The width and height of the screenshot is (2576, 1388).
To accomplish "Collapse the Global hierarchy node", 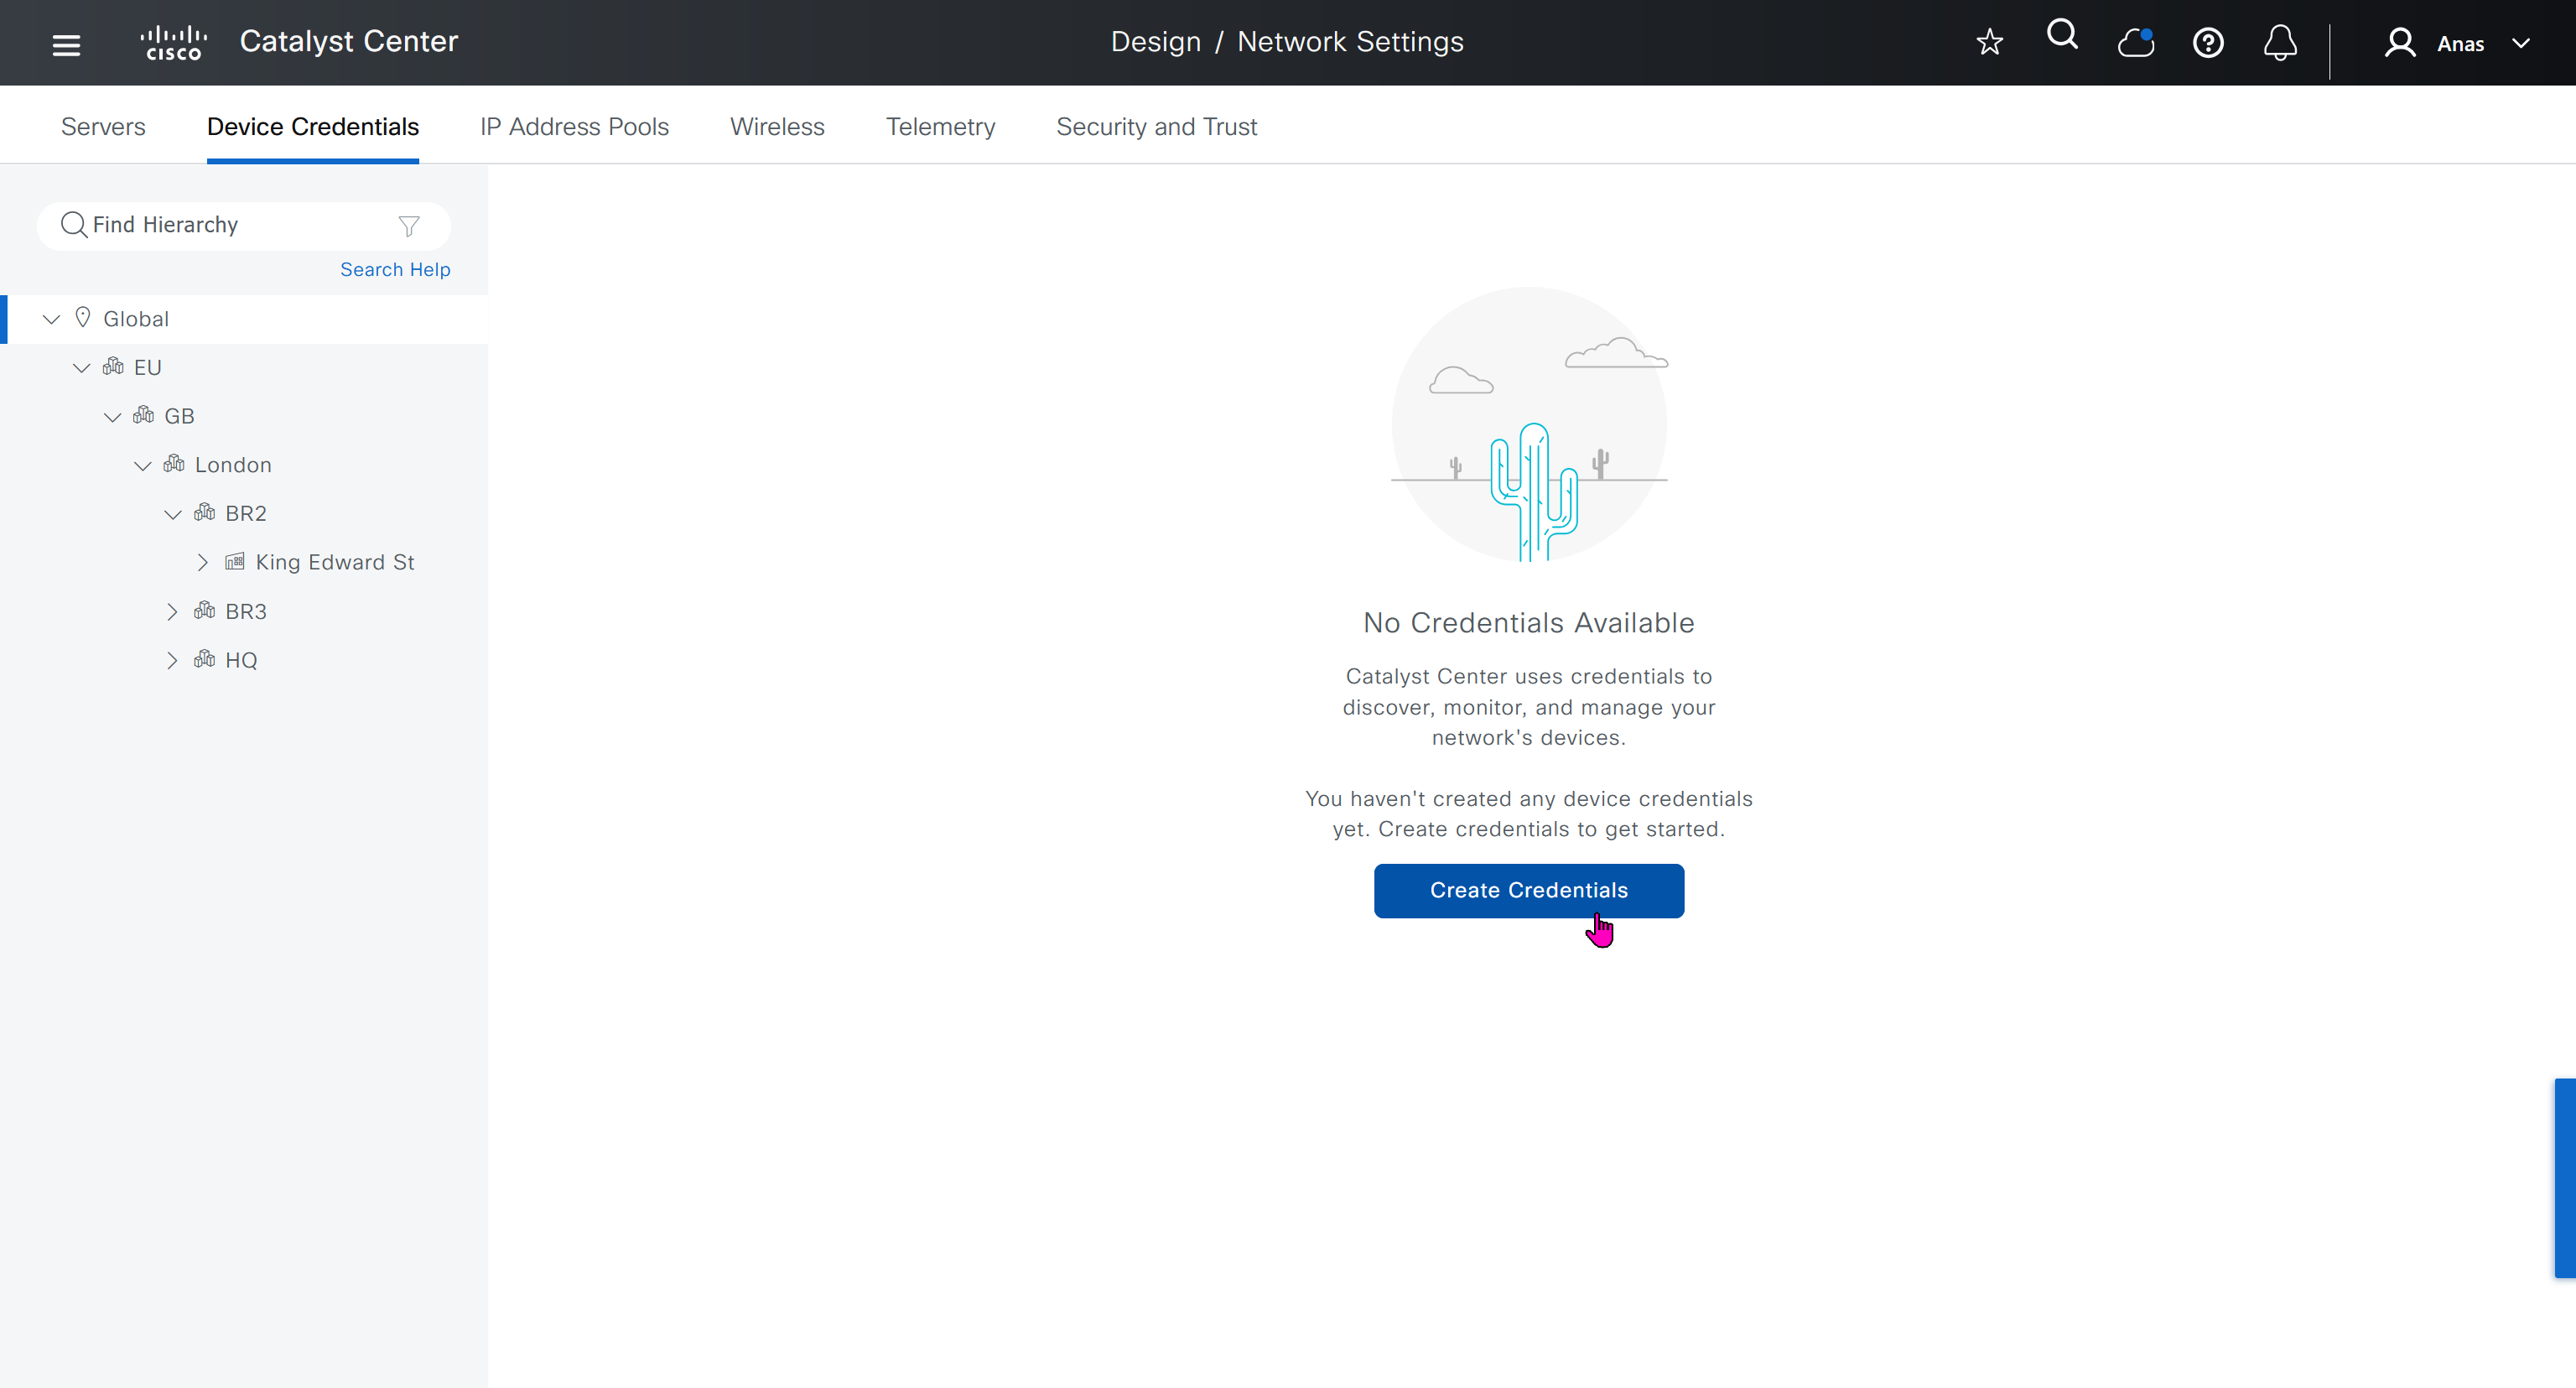I will point(51,319).
